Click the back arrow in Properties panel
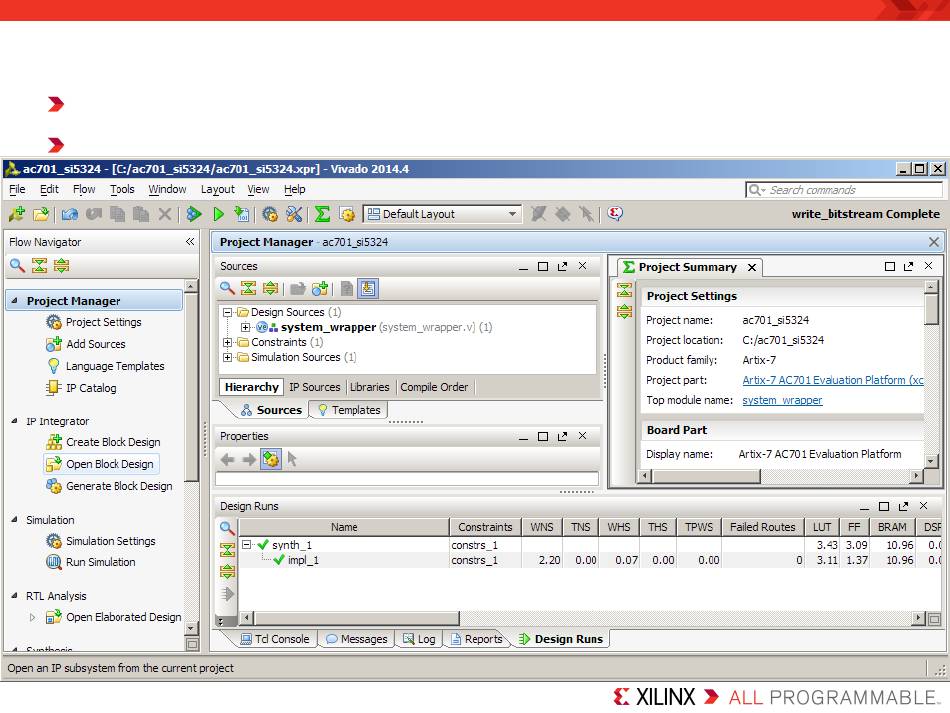The width and height of the screenshot is (950, 713). pos(228,459)
